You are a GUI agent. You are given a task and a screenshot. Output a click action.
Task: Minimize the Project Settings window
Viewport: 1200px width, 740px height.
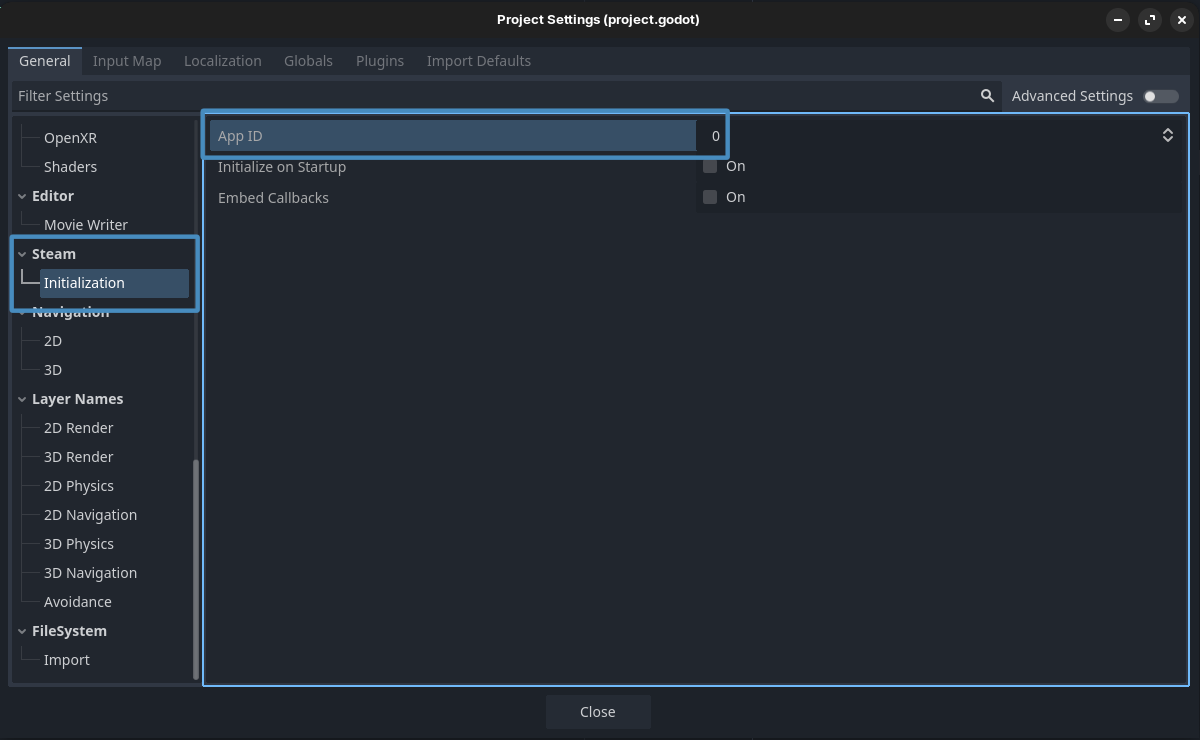click(1118, 20)
